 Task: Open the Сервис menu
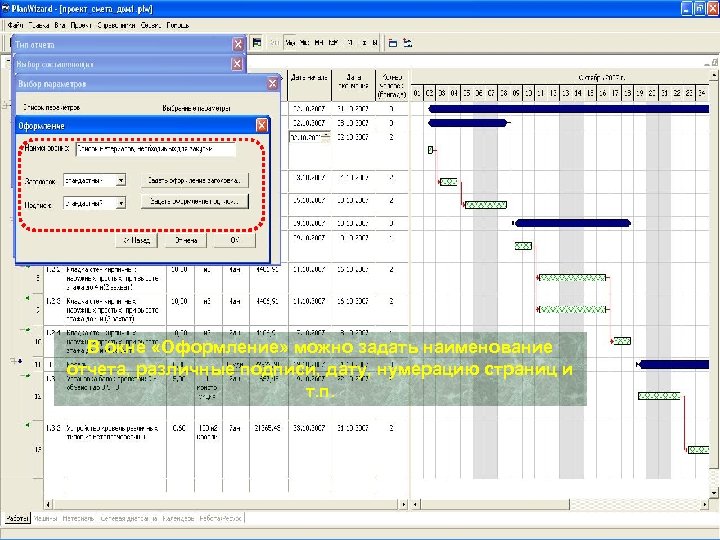pyautogui.click(x=151, y=26)
